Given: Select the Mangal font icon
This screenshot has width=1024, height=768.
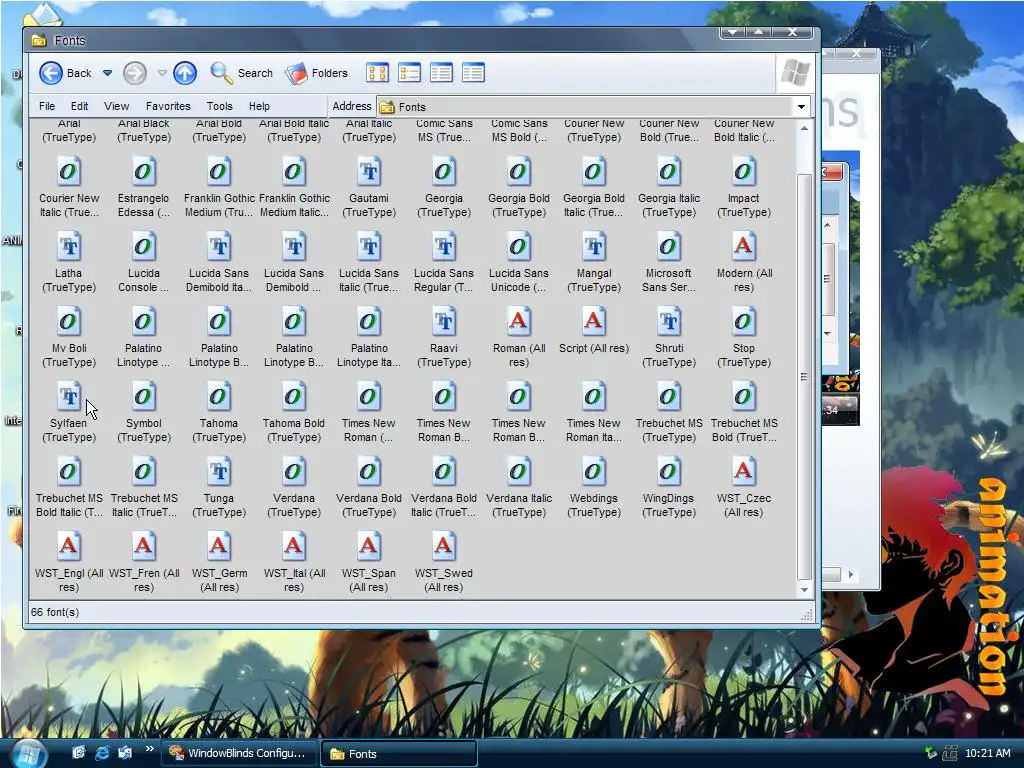Looking at the screenshot, I should [x=594, y=247].
